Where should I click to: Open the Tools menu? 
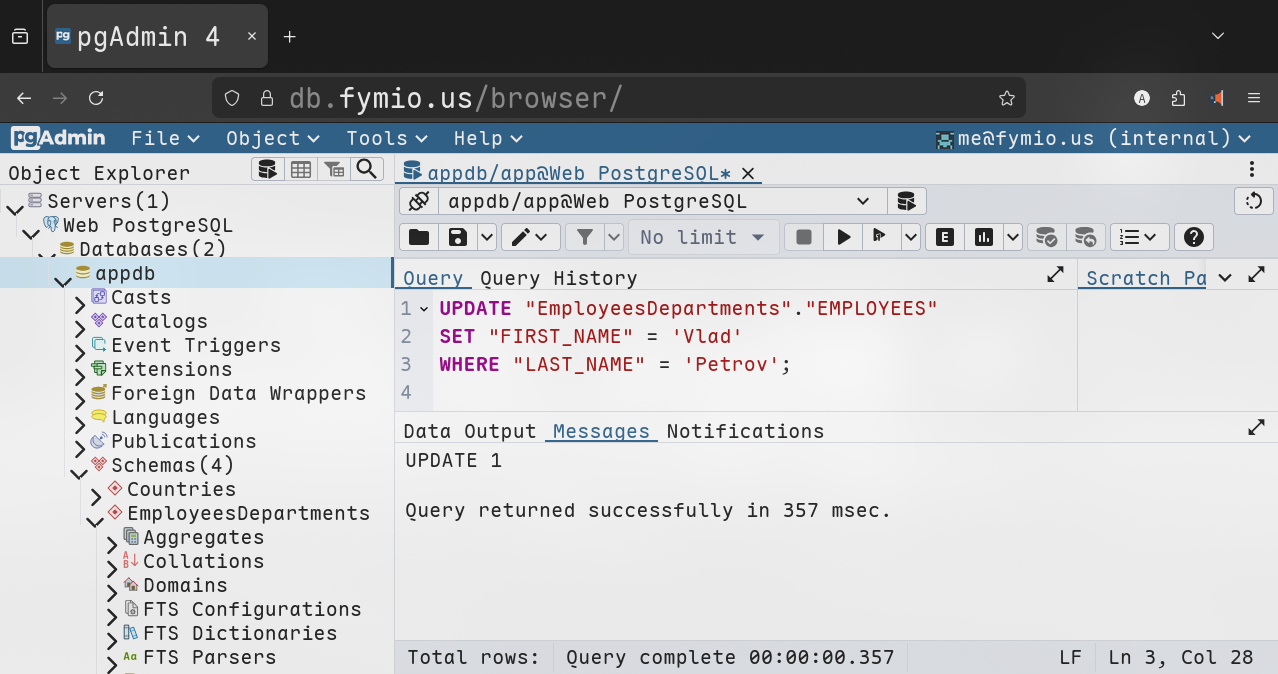coord(386,138)
